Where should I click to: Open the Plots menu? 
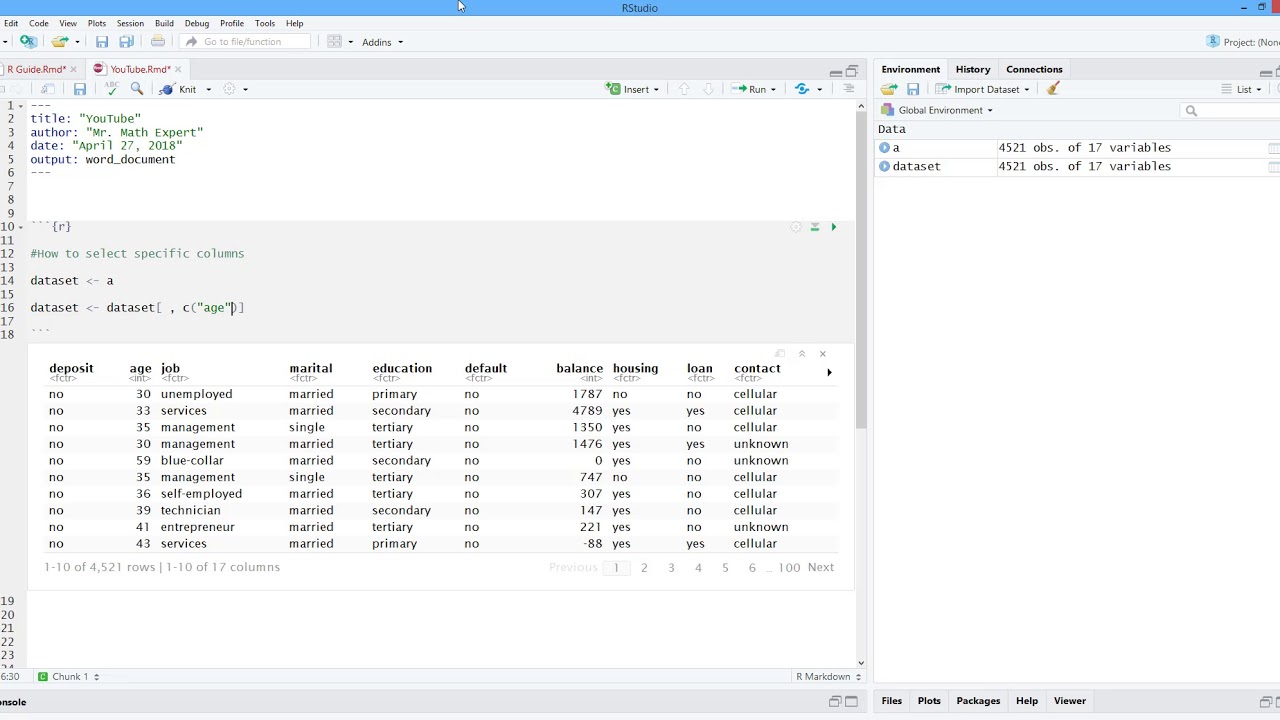(97, 23)
